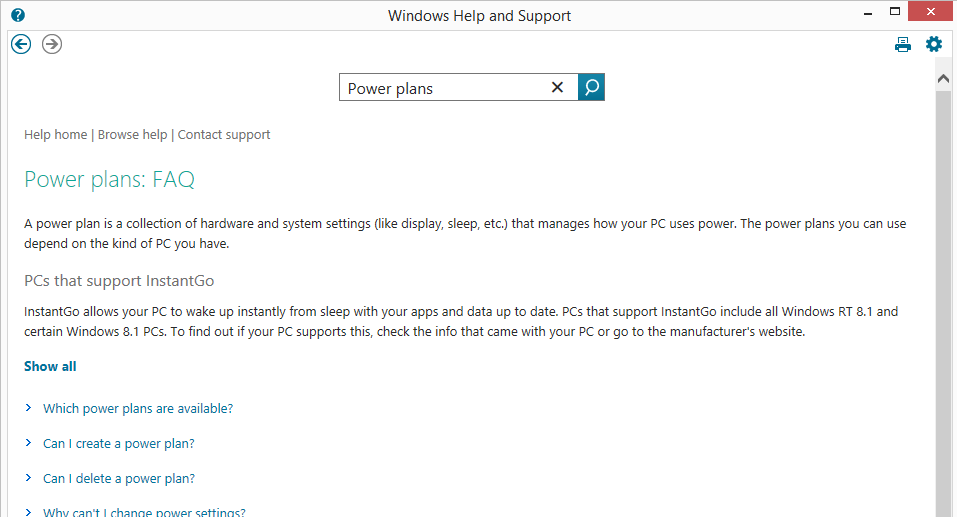Open the Which power plans are available? question
The image size is (957, 517).
[x=138, y=408]
